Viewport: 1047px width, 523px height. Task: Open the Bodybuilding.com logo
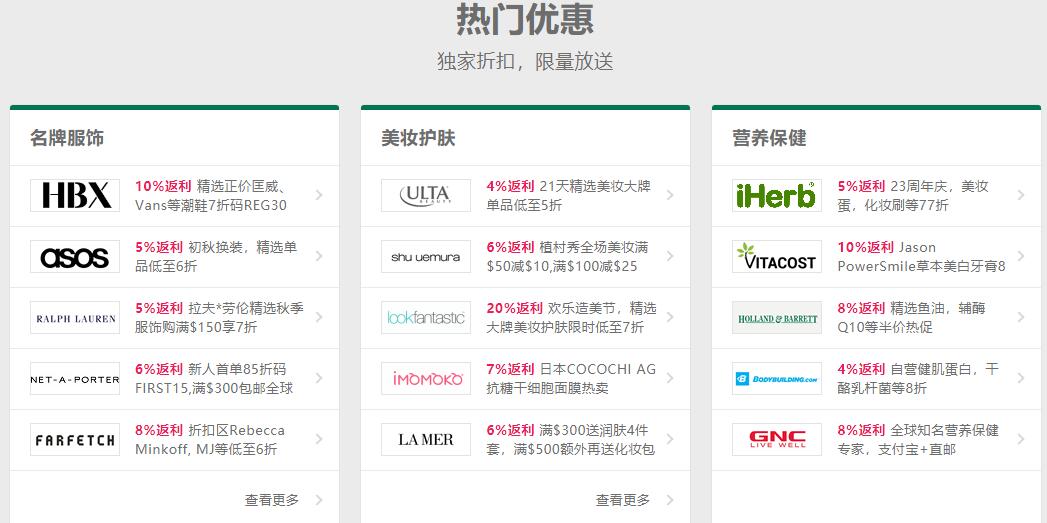(x=777, y=379)
